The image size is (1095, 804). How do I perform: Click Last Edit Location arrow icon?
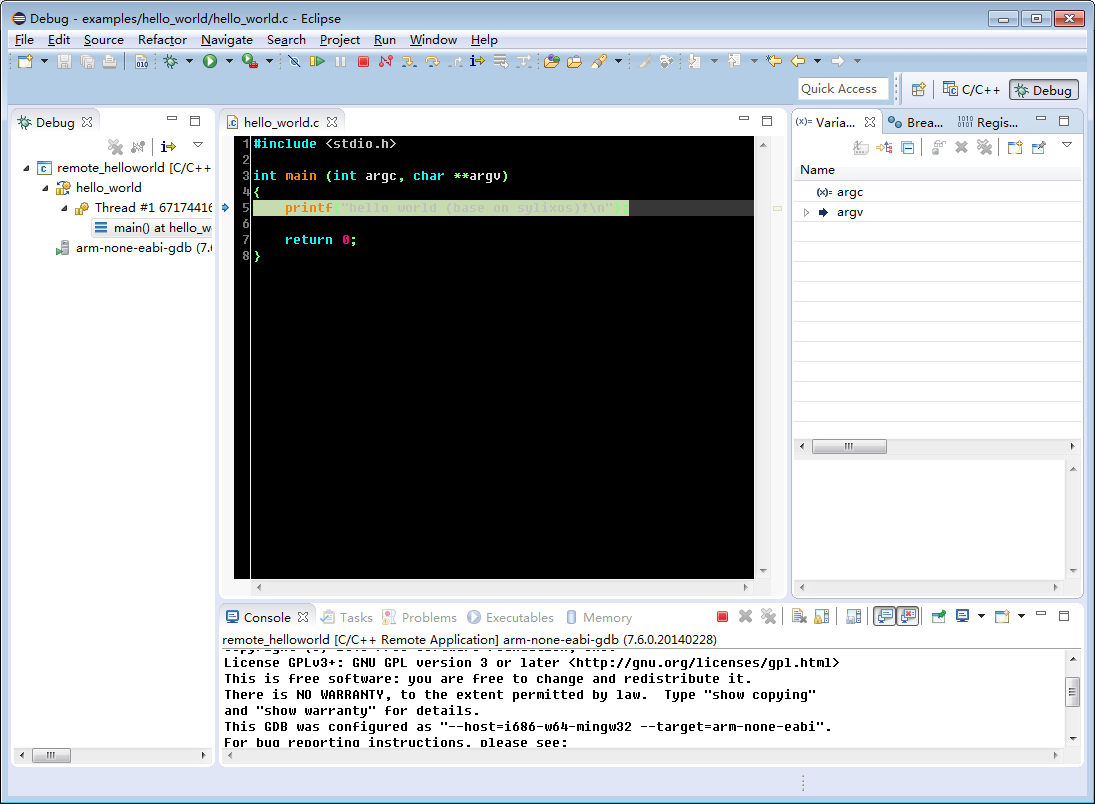pyautogui.click(x=774, y=61)
